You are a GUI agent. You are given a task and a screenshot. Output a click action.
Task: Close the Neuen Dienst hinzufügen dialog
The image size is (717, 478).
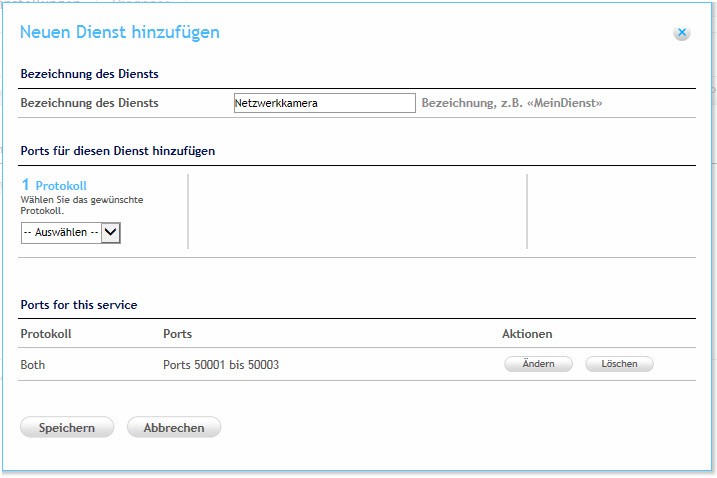[x=682, y=33]
